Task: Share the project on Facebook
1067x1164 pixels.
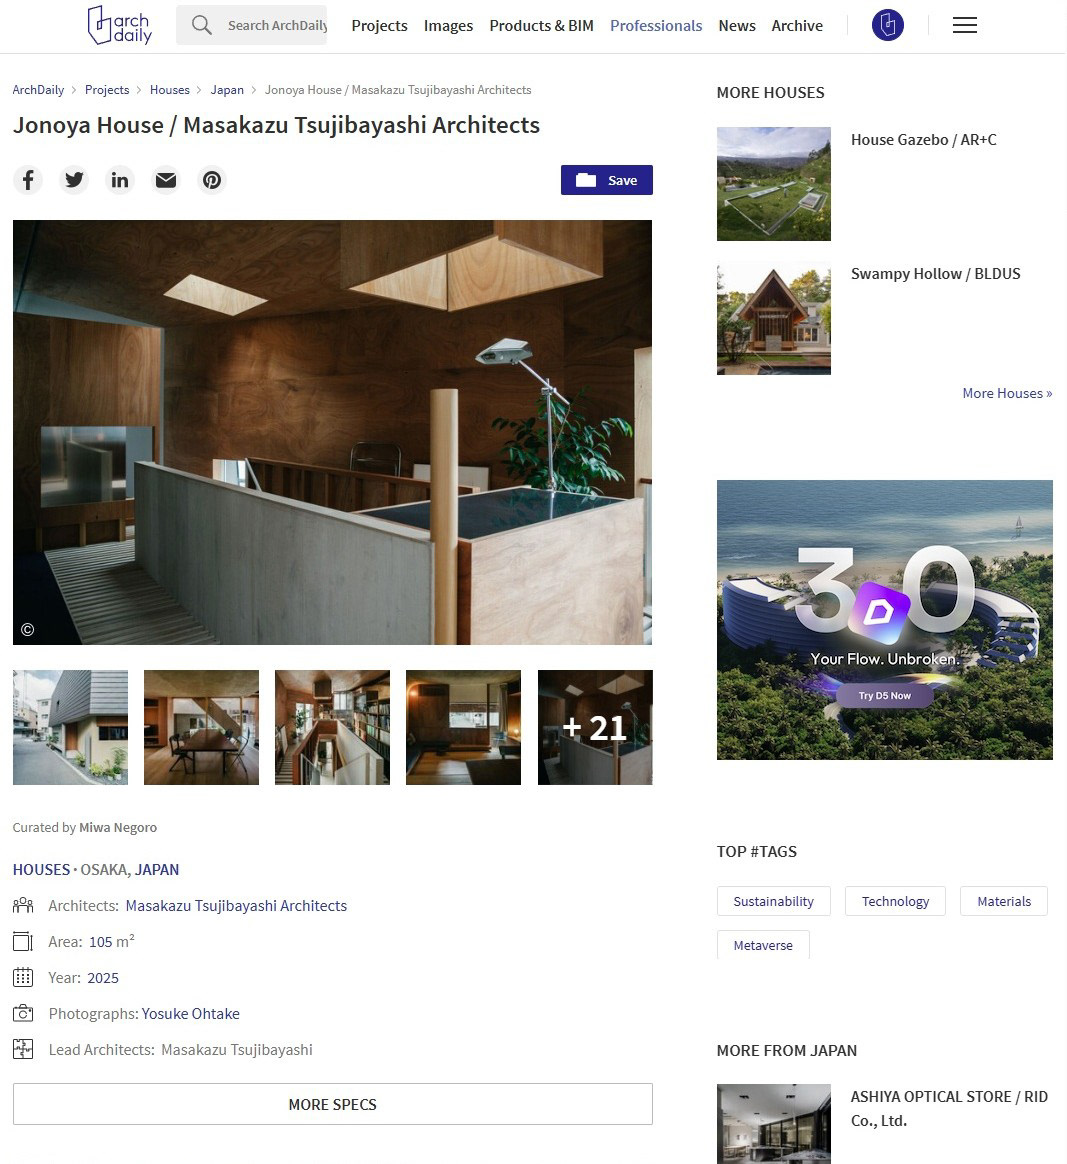Action: coord(28,180)
